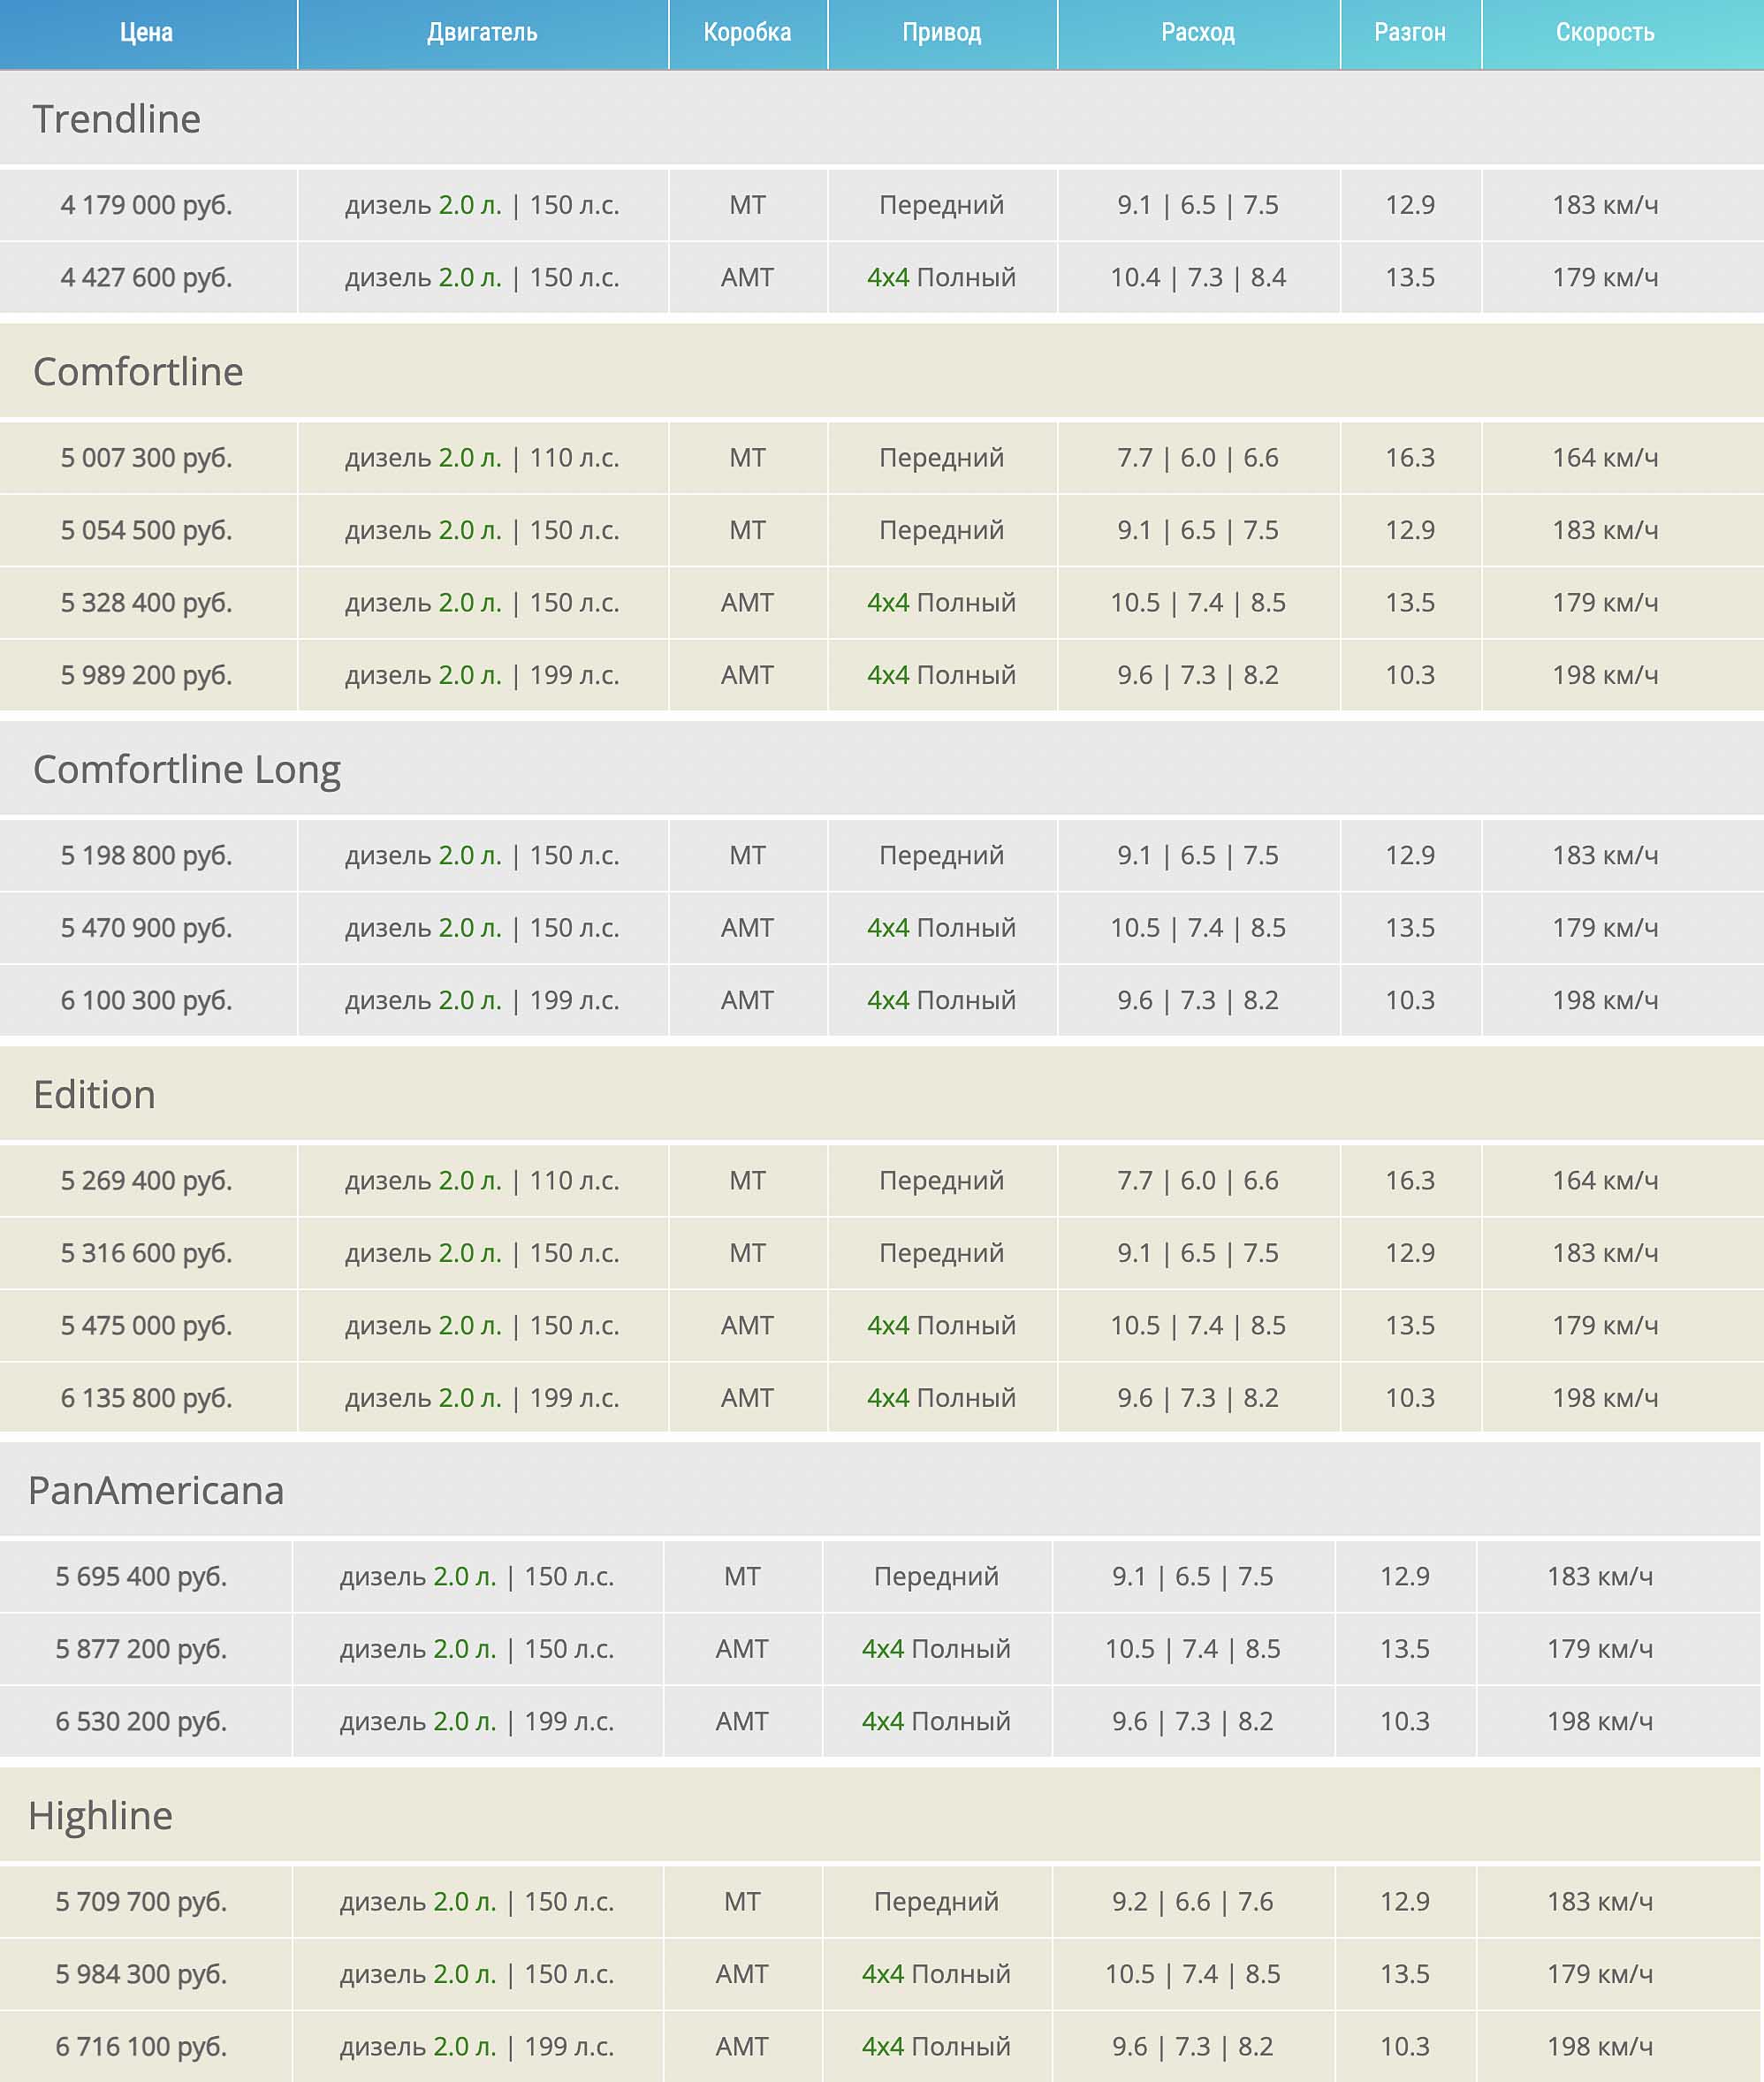Screen dimensions: 1764x2082
Task: Select the Comfortline Long section heading
Action: (187, 769)
